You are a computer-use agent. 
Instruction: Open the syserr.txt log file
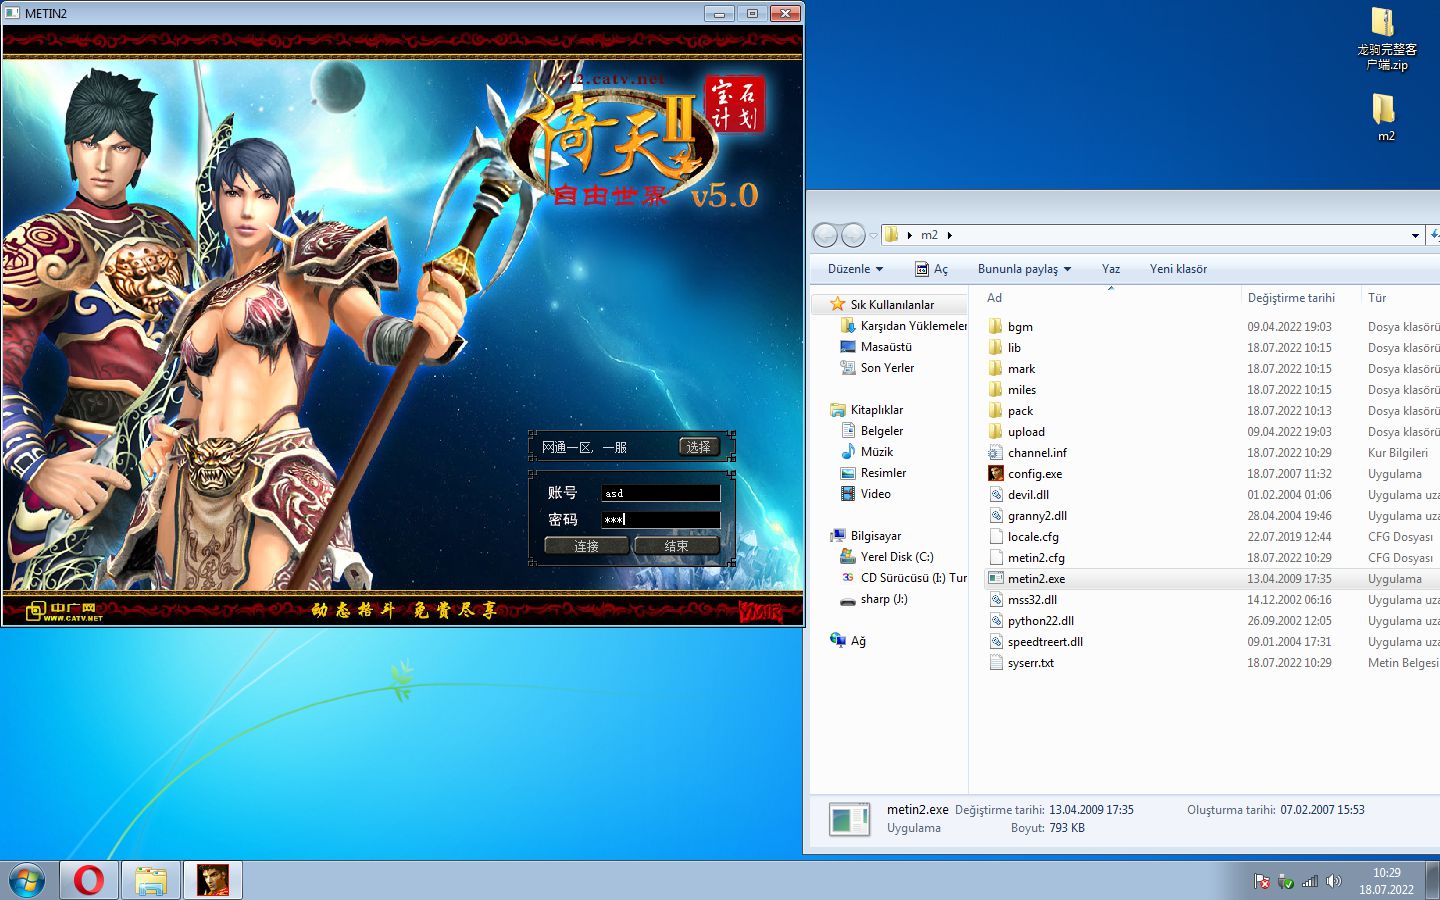coord(1031,662)
